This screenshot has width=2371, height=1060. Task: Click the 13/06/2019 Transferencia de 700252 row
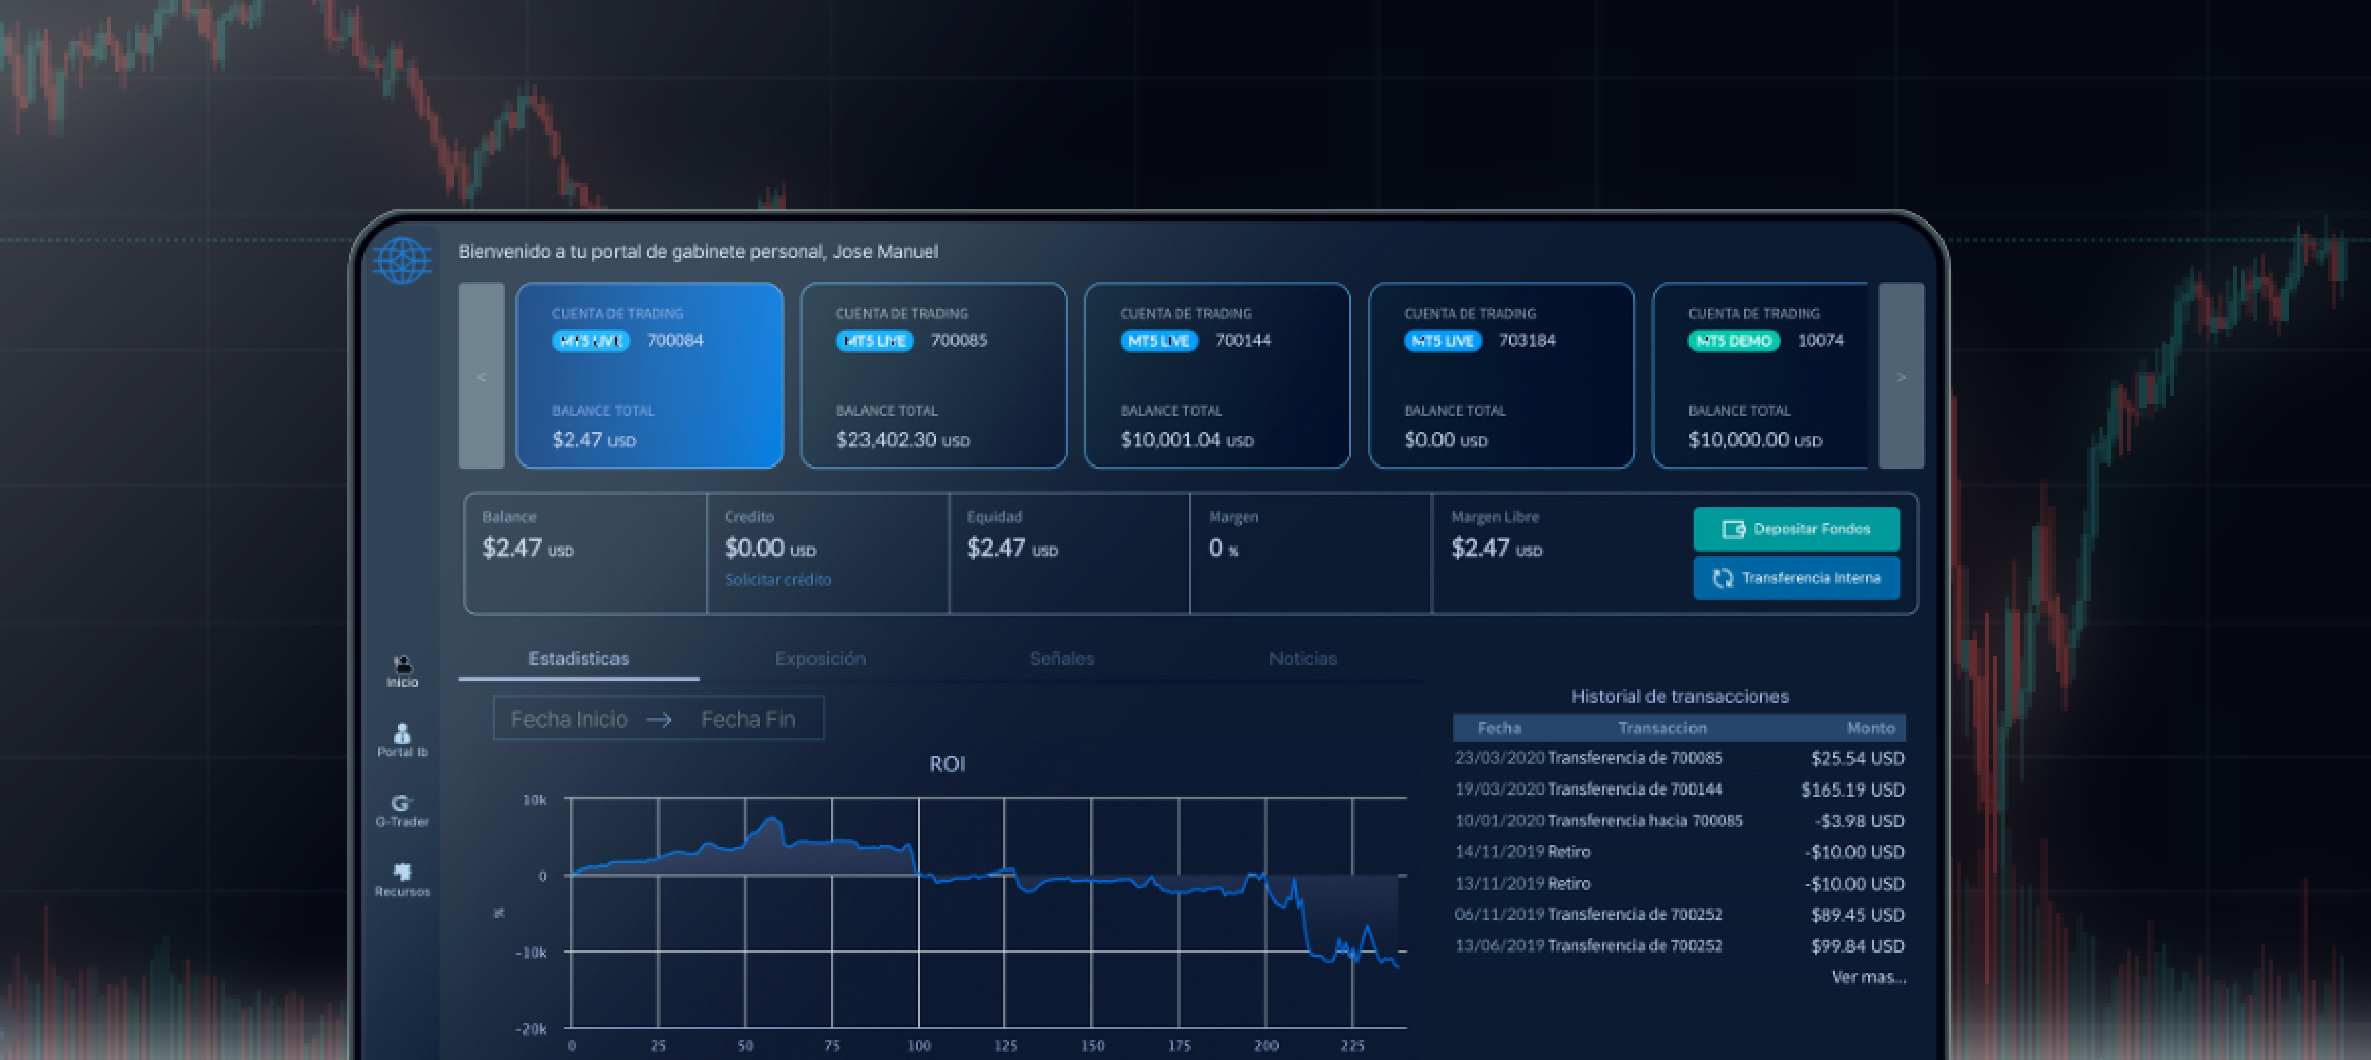click(1679, 946)
